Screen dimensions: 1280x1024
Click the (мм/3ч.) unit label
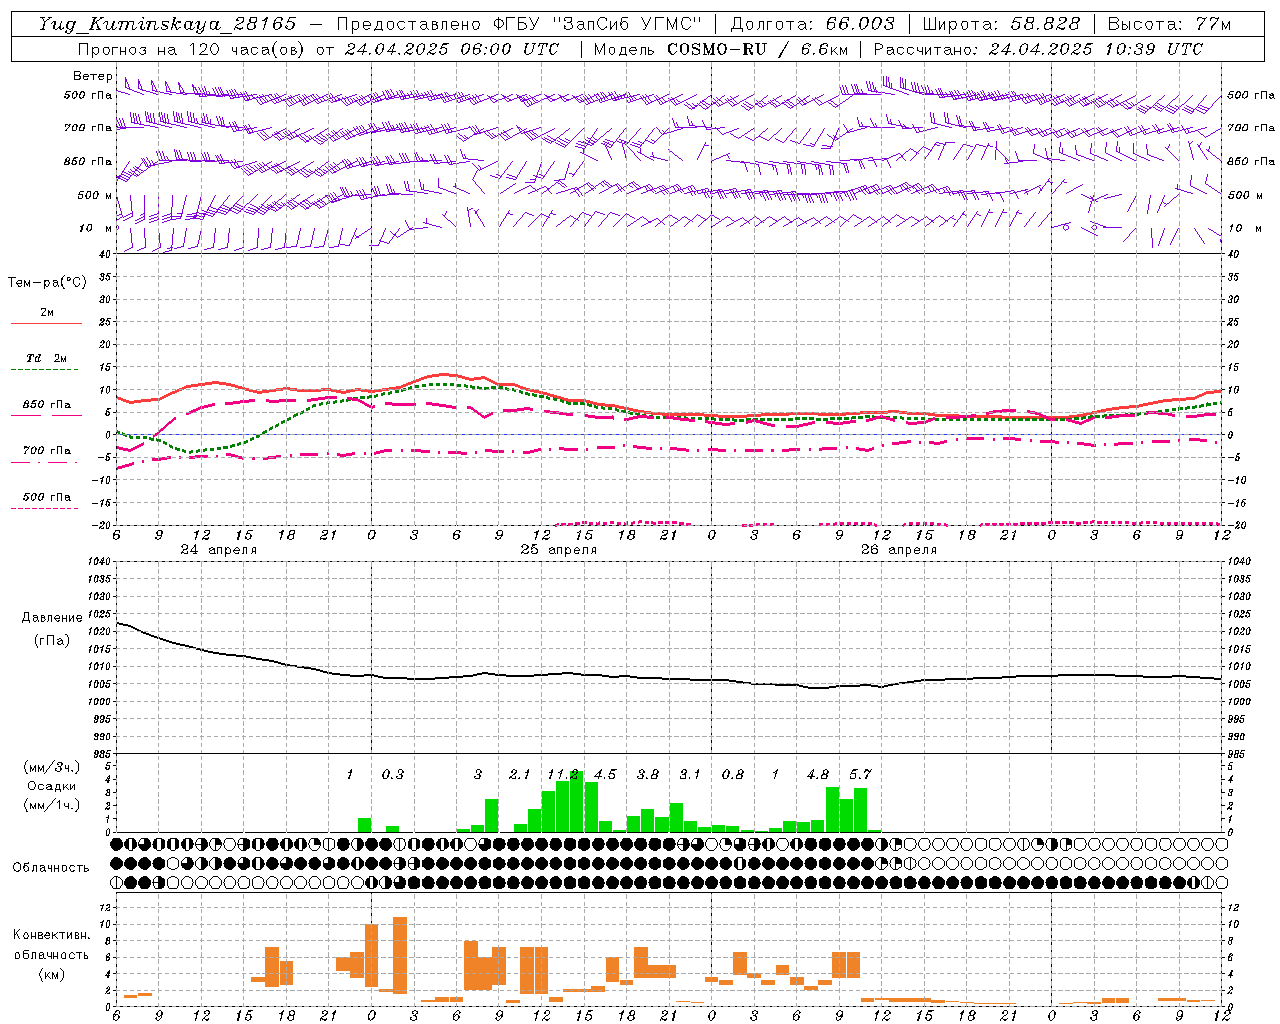tap(51, 767)
